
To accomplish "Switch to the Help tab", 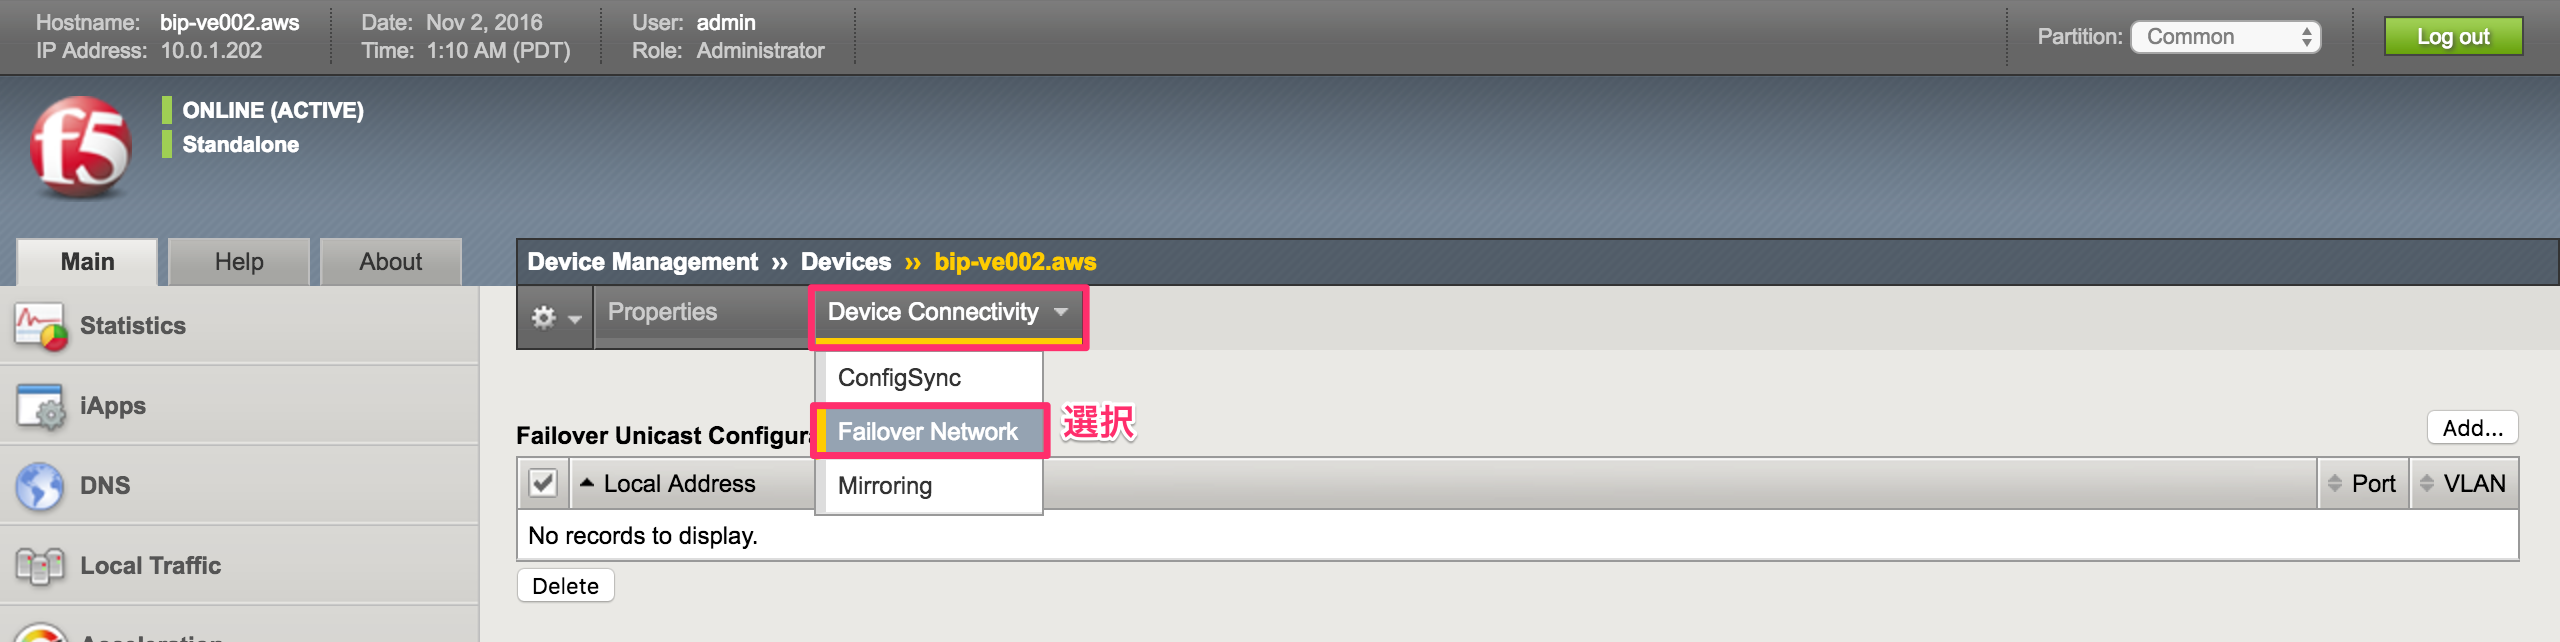I will 239,262.
